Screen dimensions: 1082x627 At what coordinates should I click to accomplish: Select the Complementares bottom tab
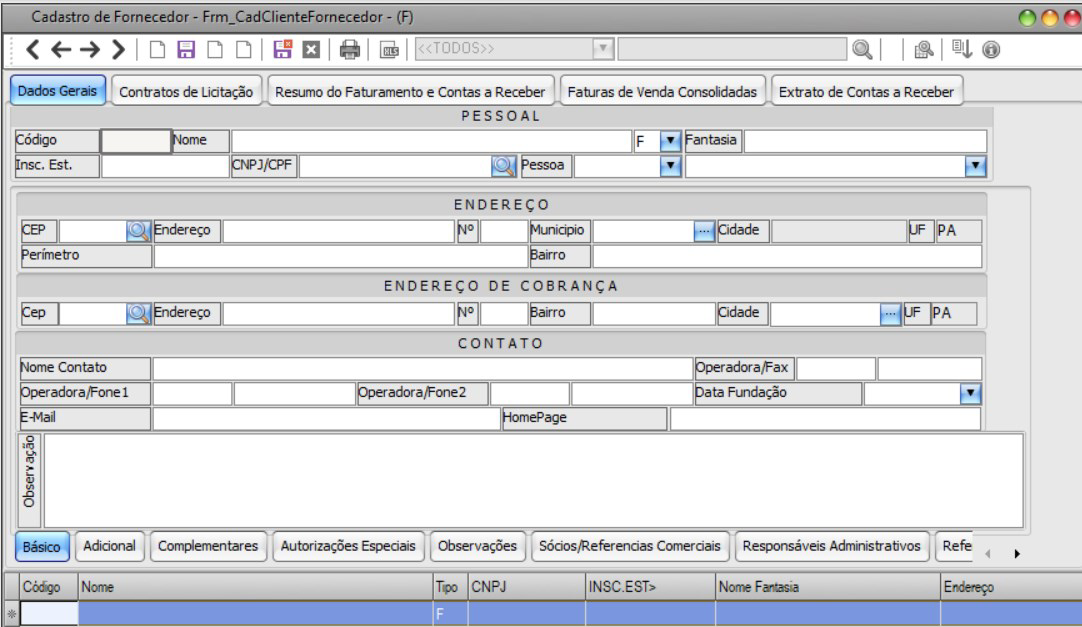tap(208, 546)
